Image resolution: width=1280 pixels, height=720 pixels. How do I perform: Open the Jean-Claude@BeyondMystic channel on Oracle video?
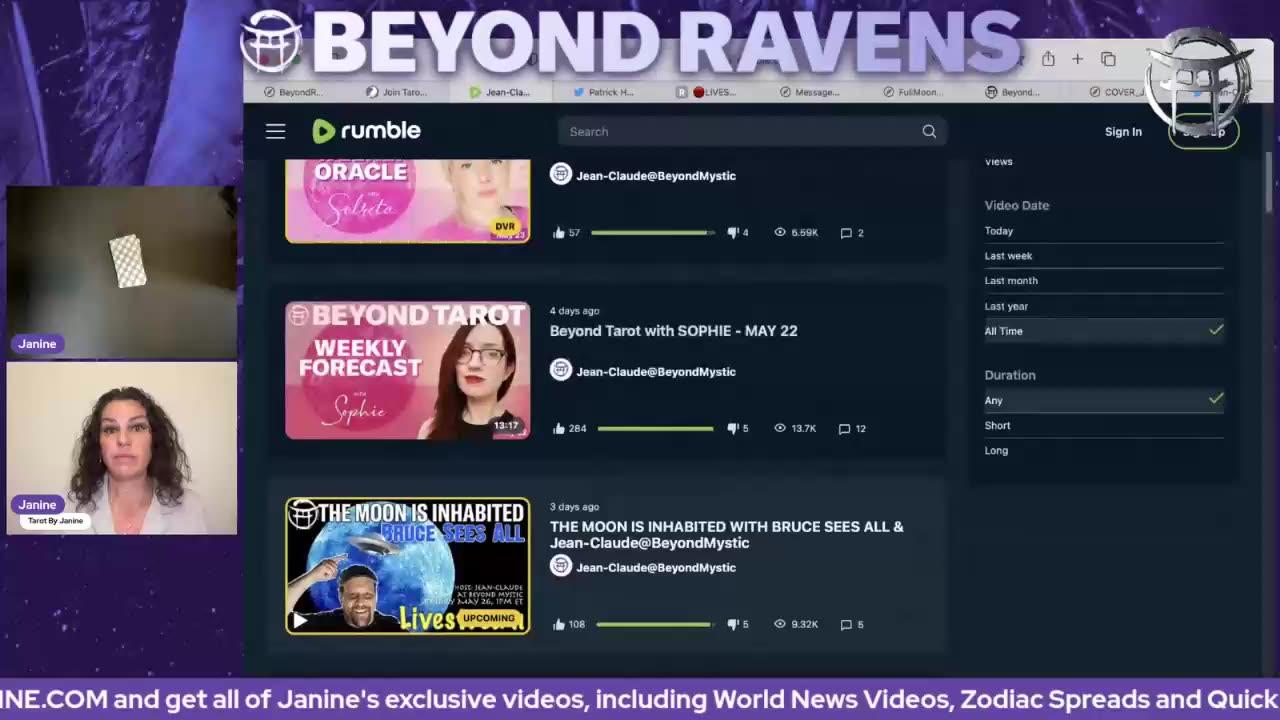[656, 176]
